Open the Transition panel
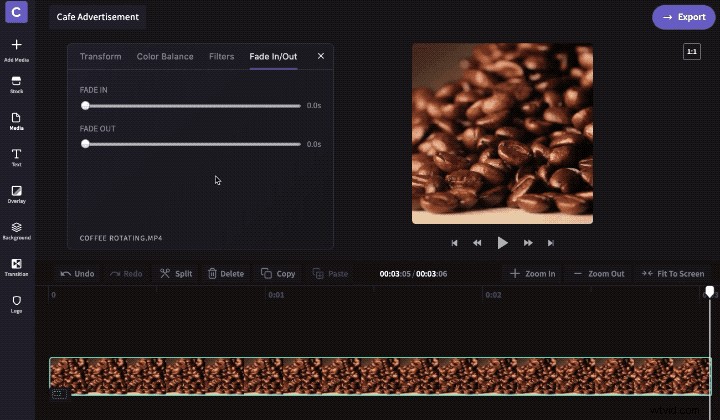This screenshot has width=720, height=420. 17,267
